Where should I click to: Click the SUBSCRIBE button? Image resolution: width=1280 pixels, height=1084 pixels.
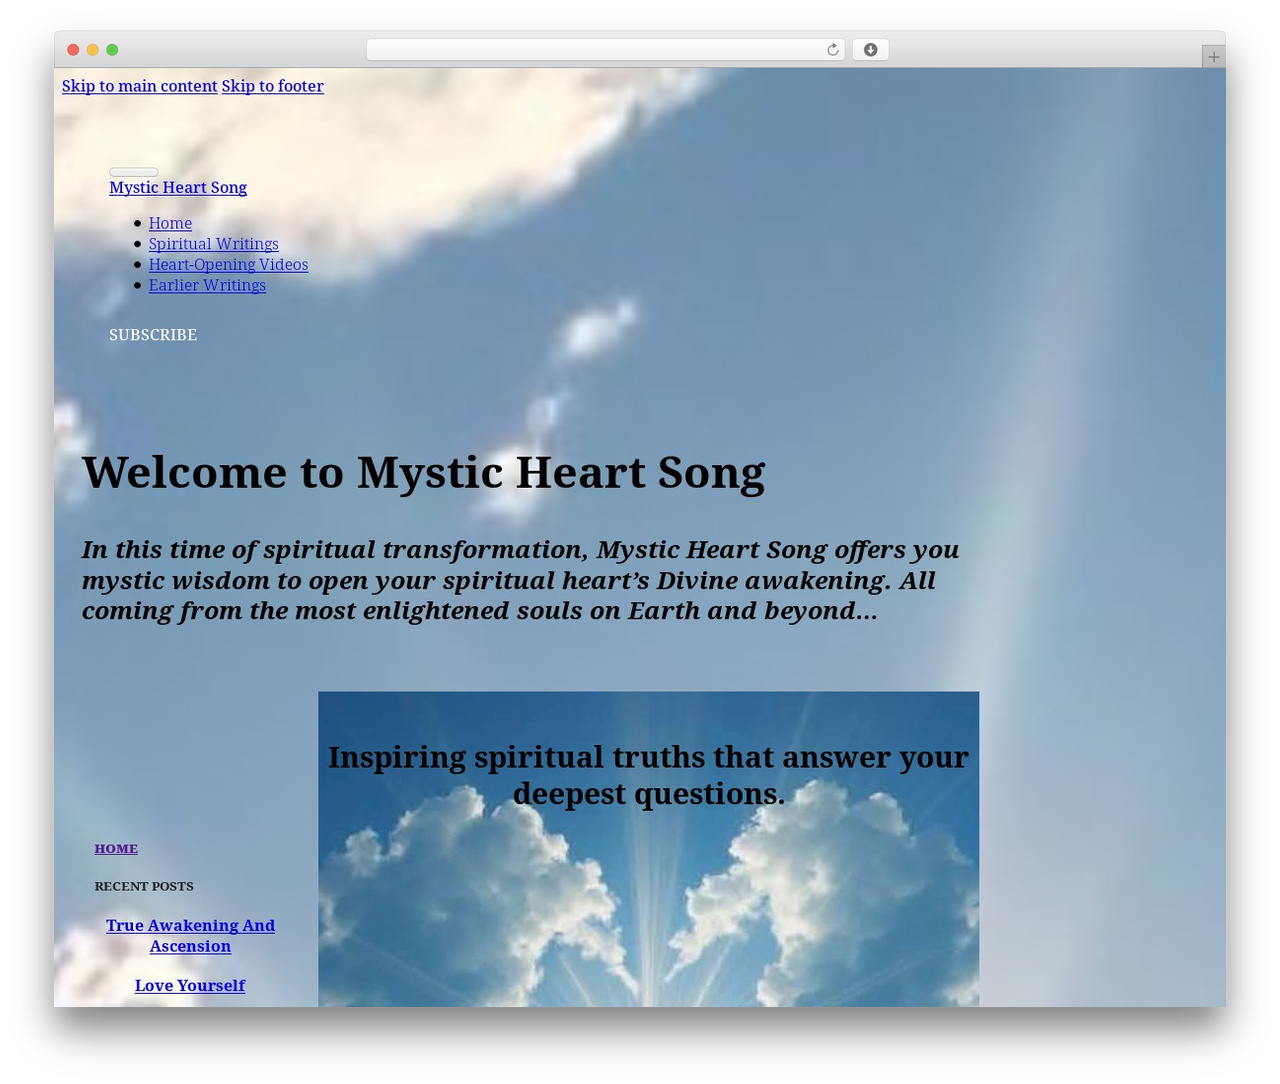153,335
